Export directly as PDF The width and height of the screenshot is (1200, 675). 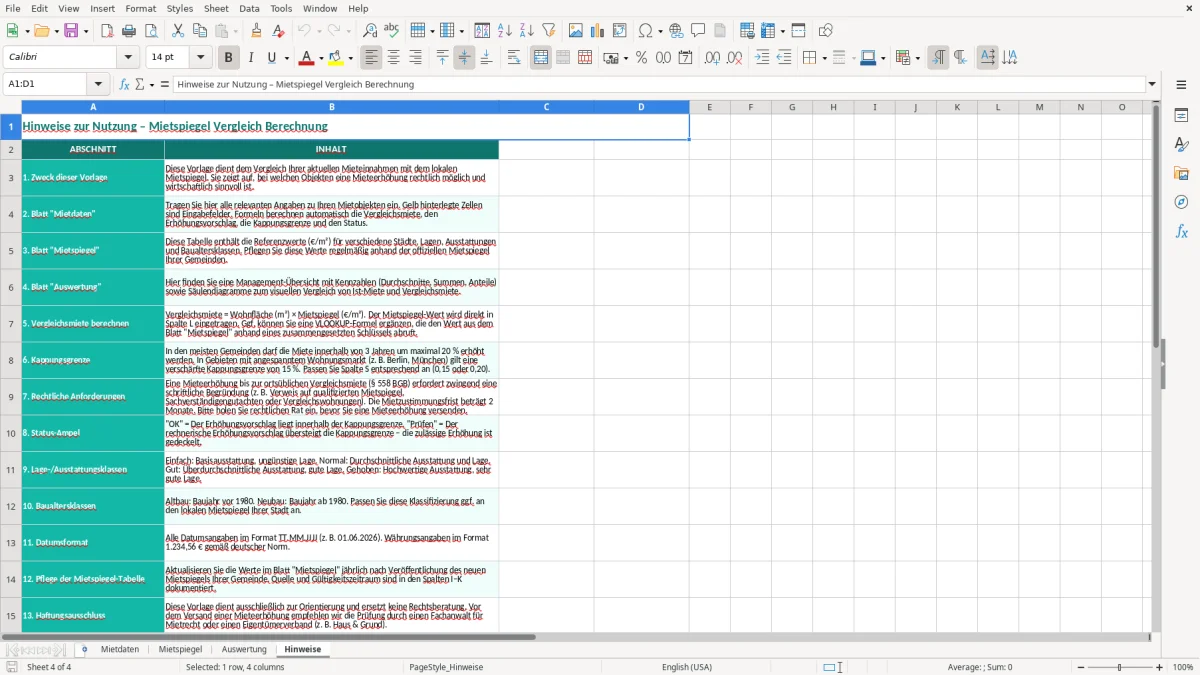coord(106,31)
